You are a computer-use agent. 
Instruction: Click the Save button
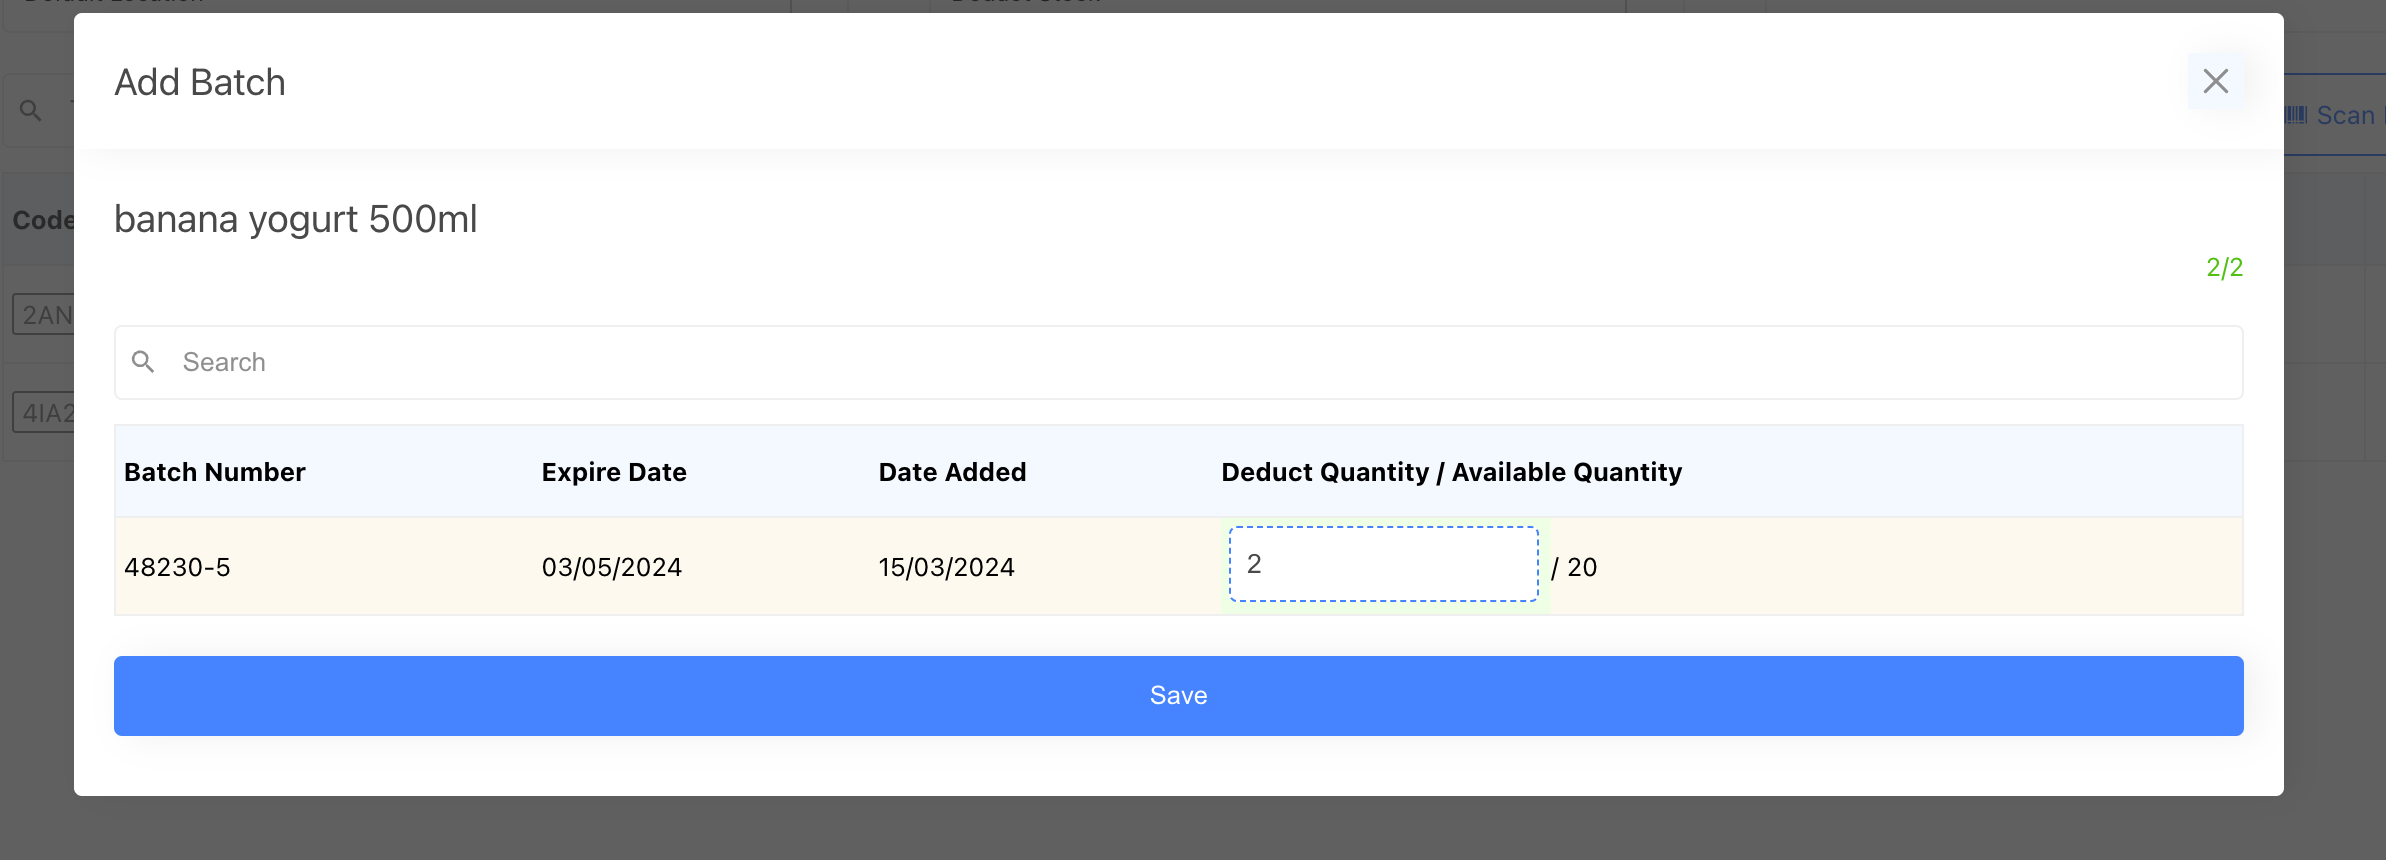point(1178,696)
